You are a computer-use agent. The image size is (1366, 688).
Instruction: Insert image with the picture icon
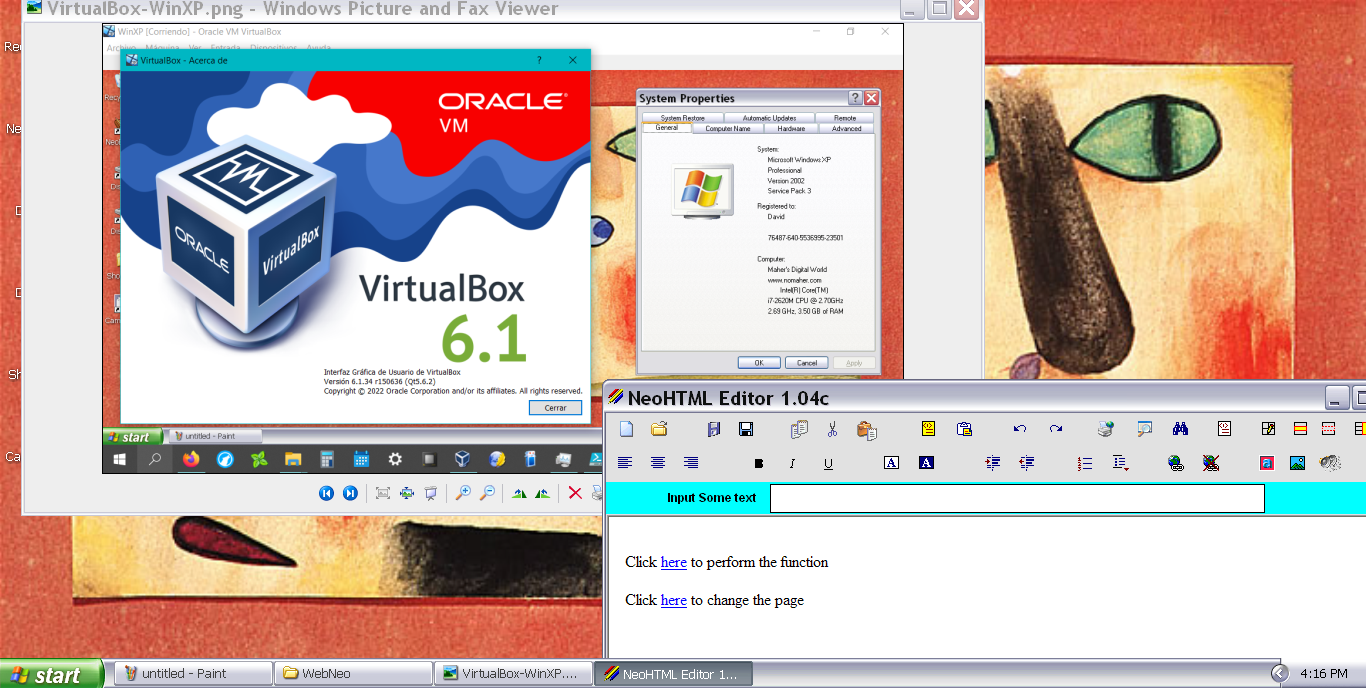[x=1297, y=463]
